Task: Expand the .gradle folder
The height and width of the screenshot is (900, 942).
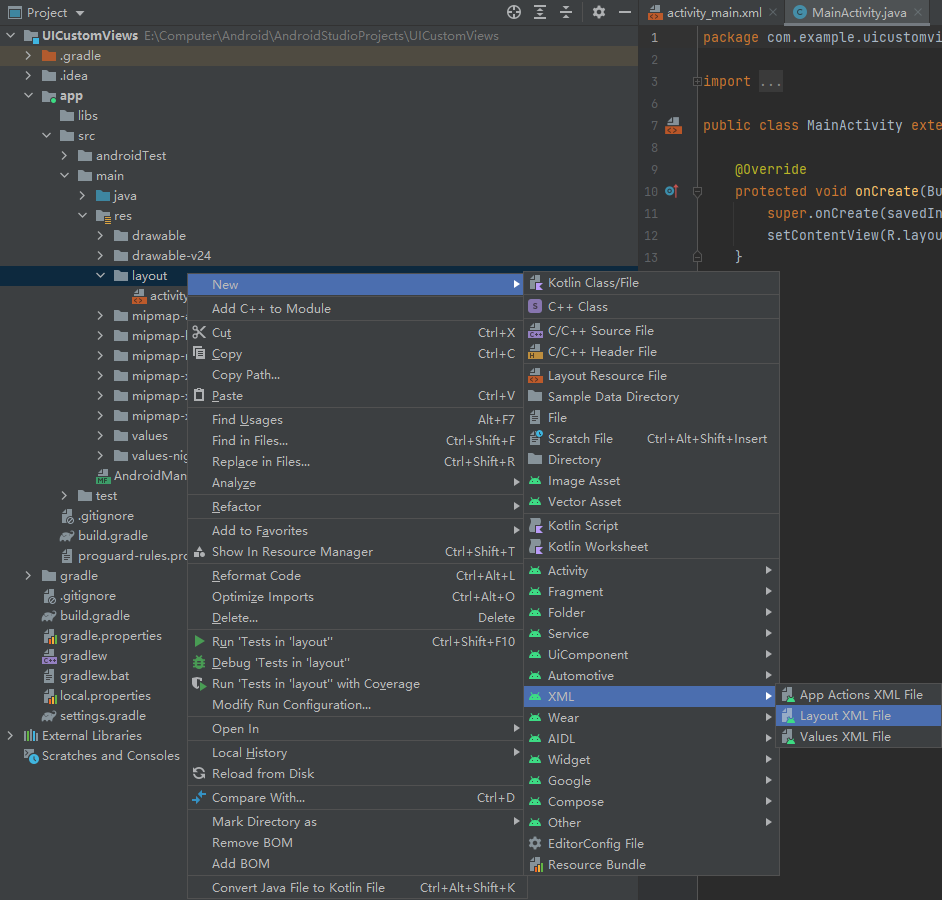Action: click(x=28, y=55)
